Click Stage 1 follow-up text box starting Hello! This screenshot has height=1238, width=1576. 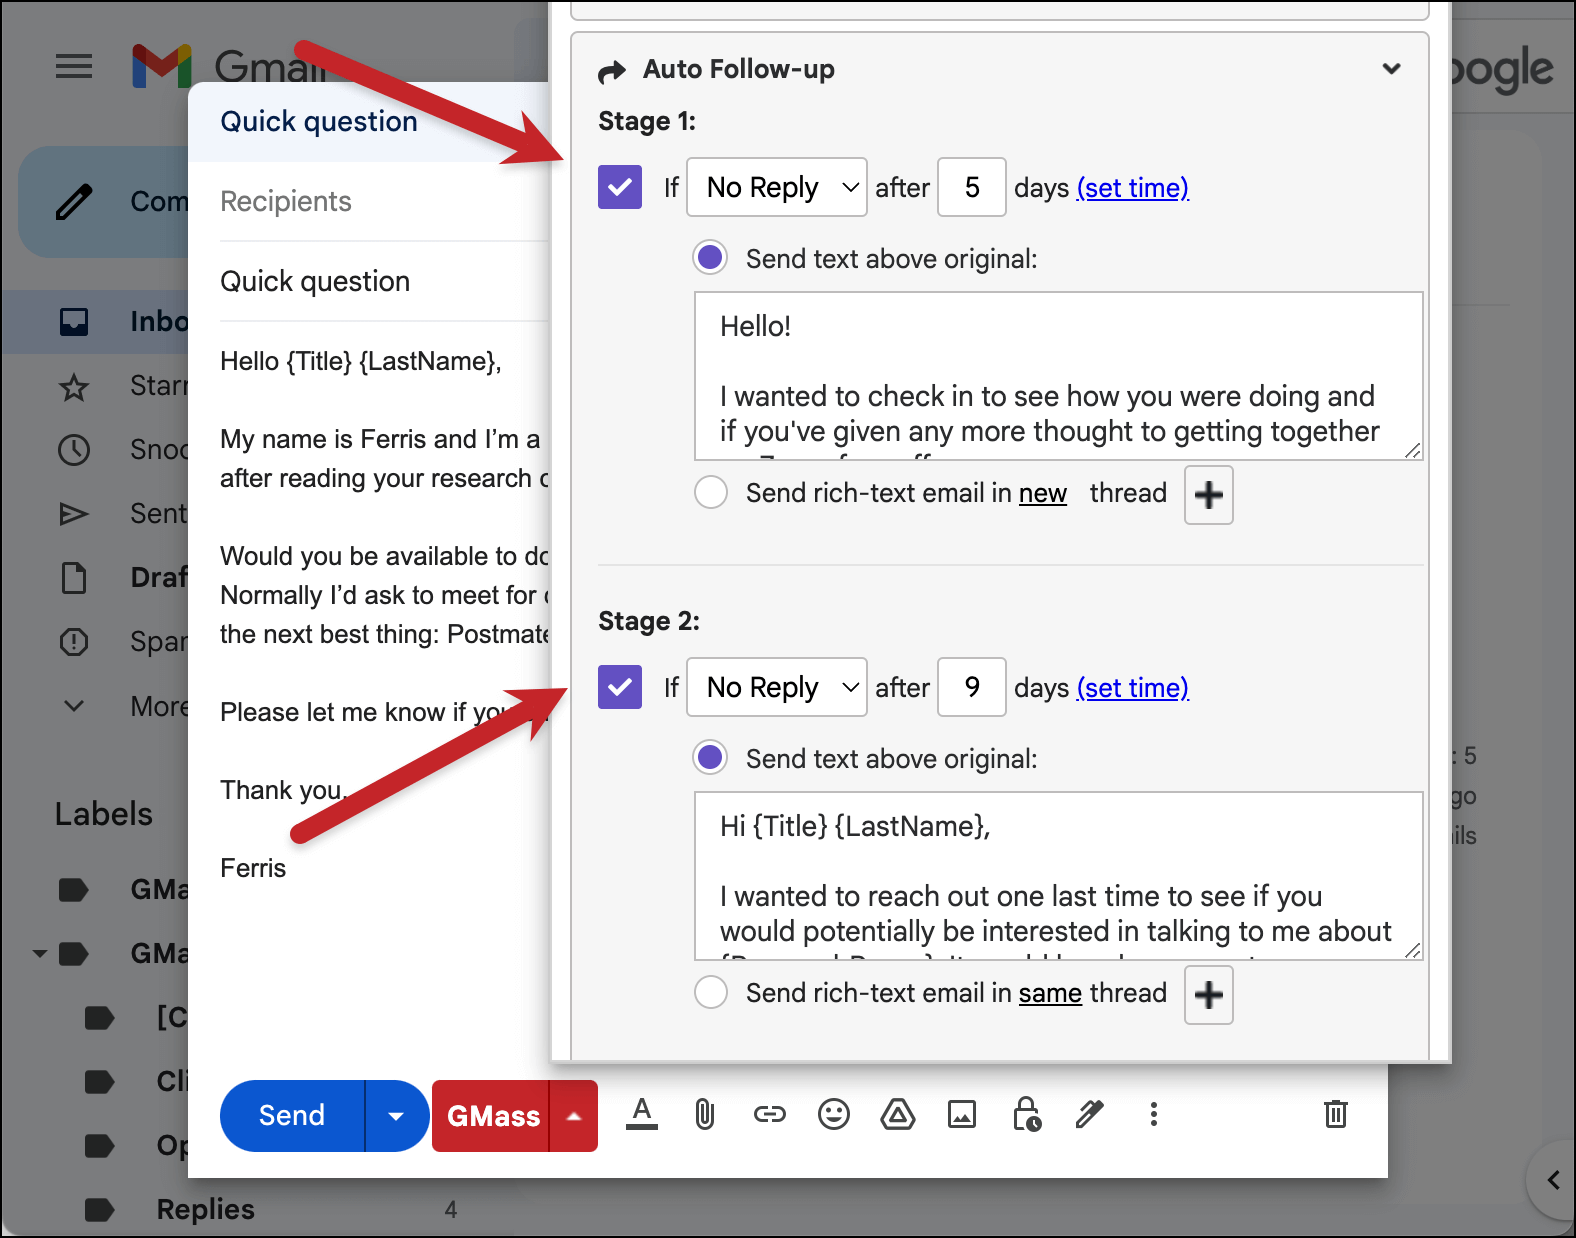point(1059,376)
